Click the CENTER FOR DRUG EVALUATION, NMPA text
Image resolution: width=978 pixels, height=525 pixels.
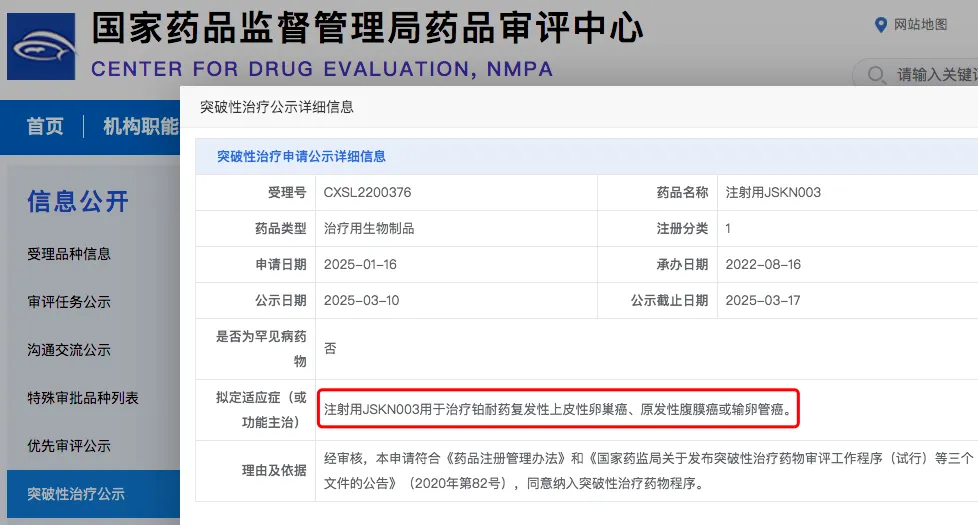322,69
